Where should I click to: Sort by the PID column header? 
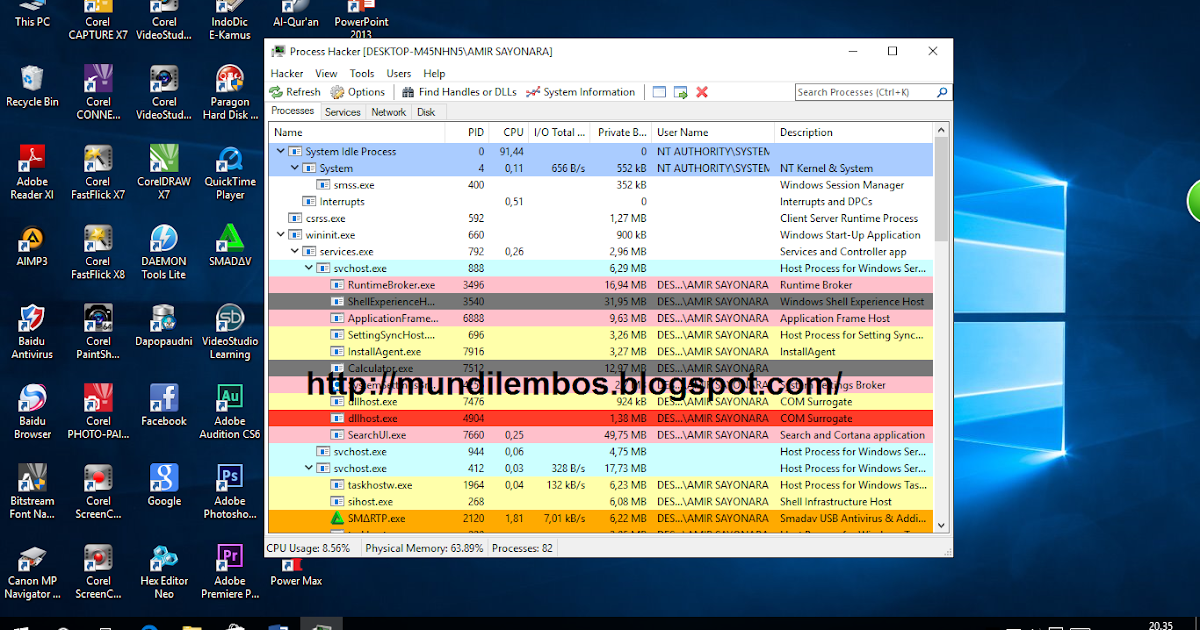[466, 132]
